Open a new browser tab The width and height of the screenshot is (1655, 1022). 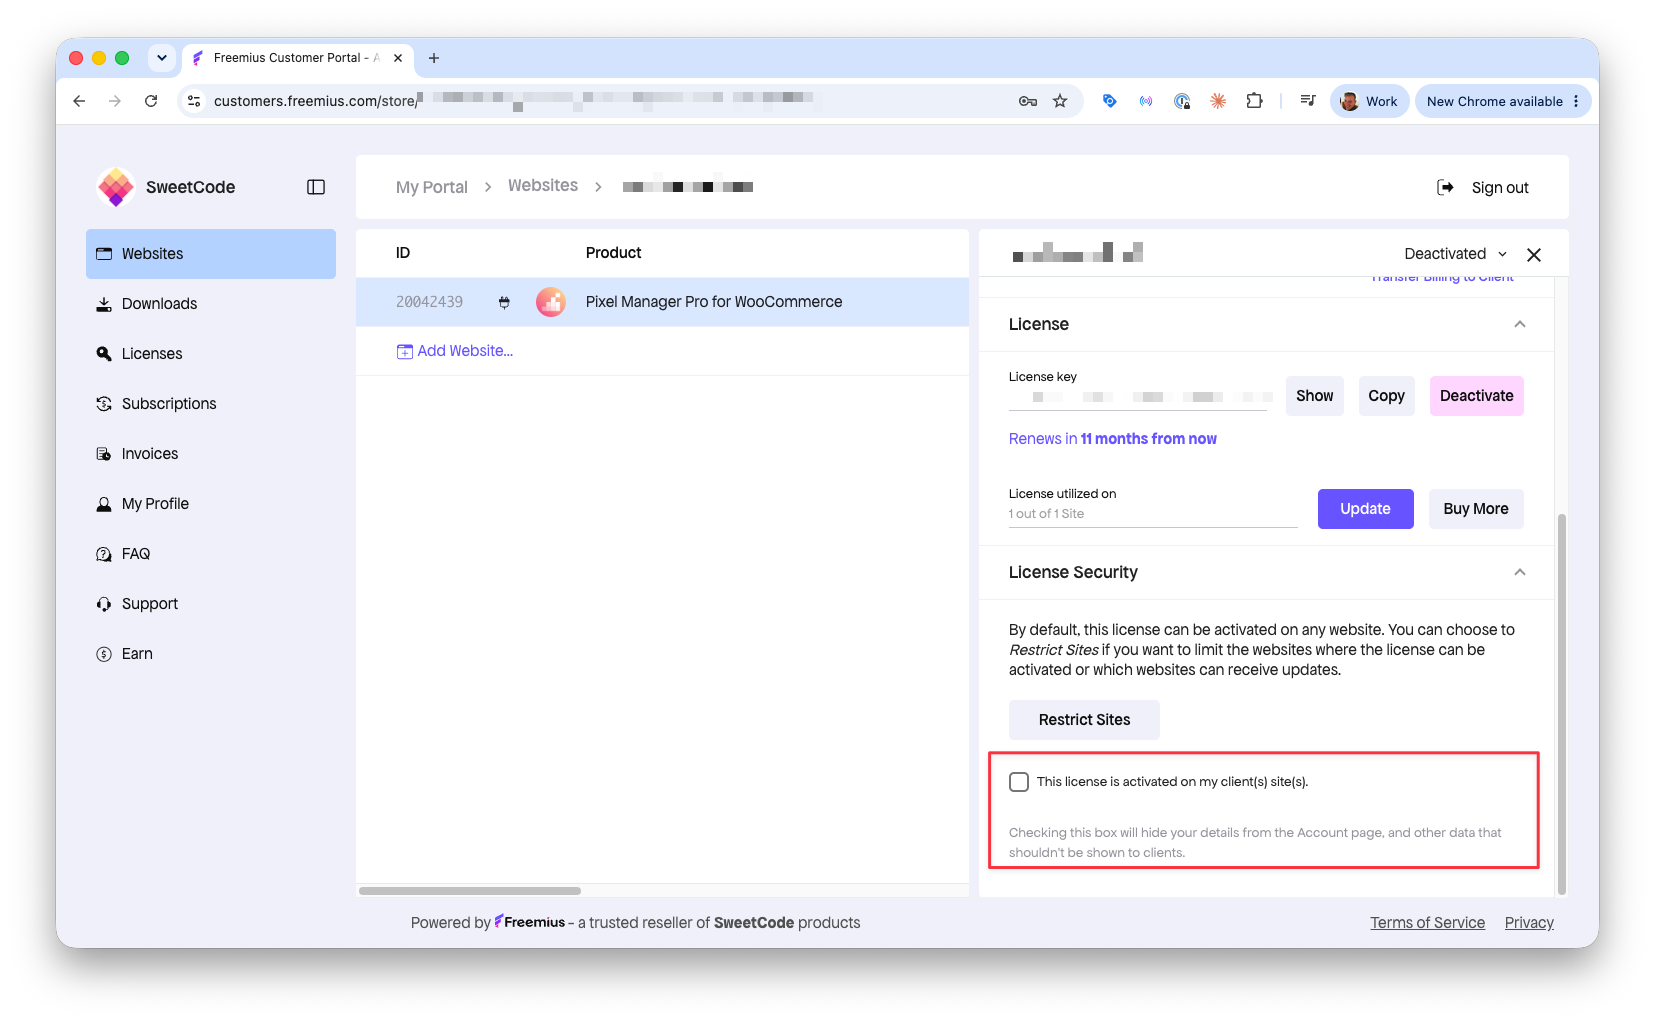tap(434, 58)
